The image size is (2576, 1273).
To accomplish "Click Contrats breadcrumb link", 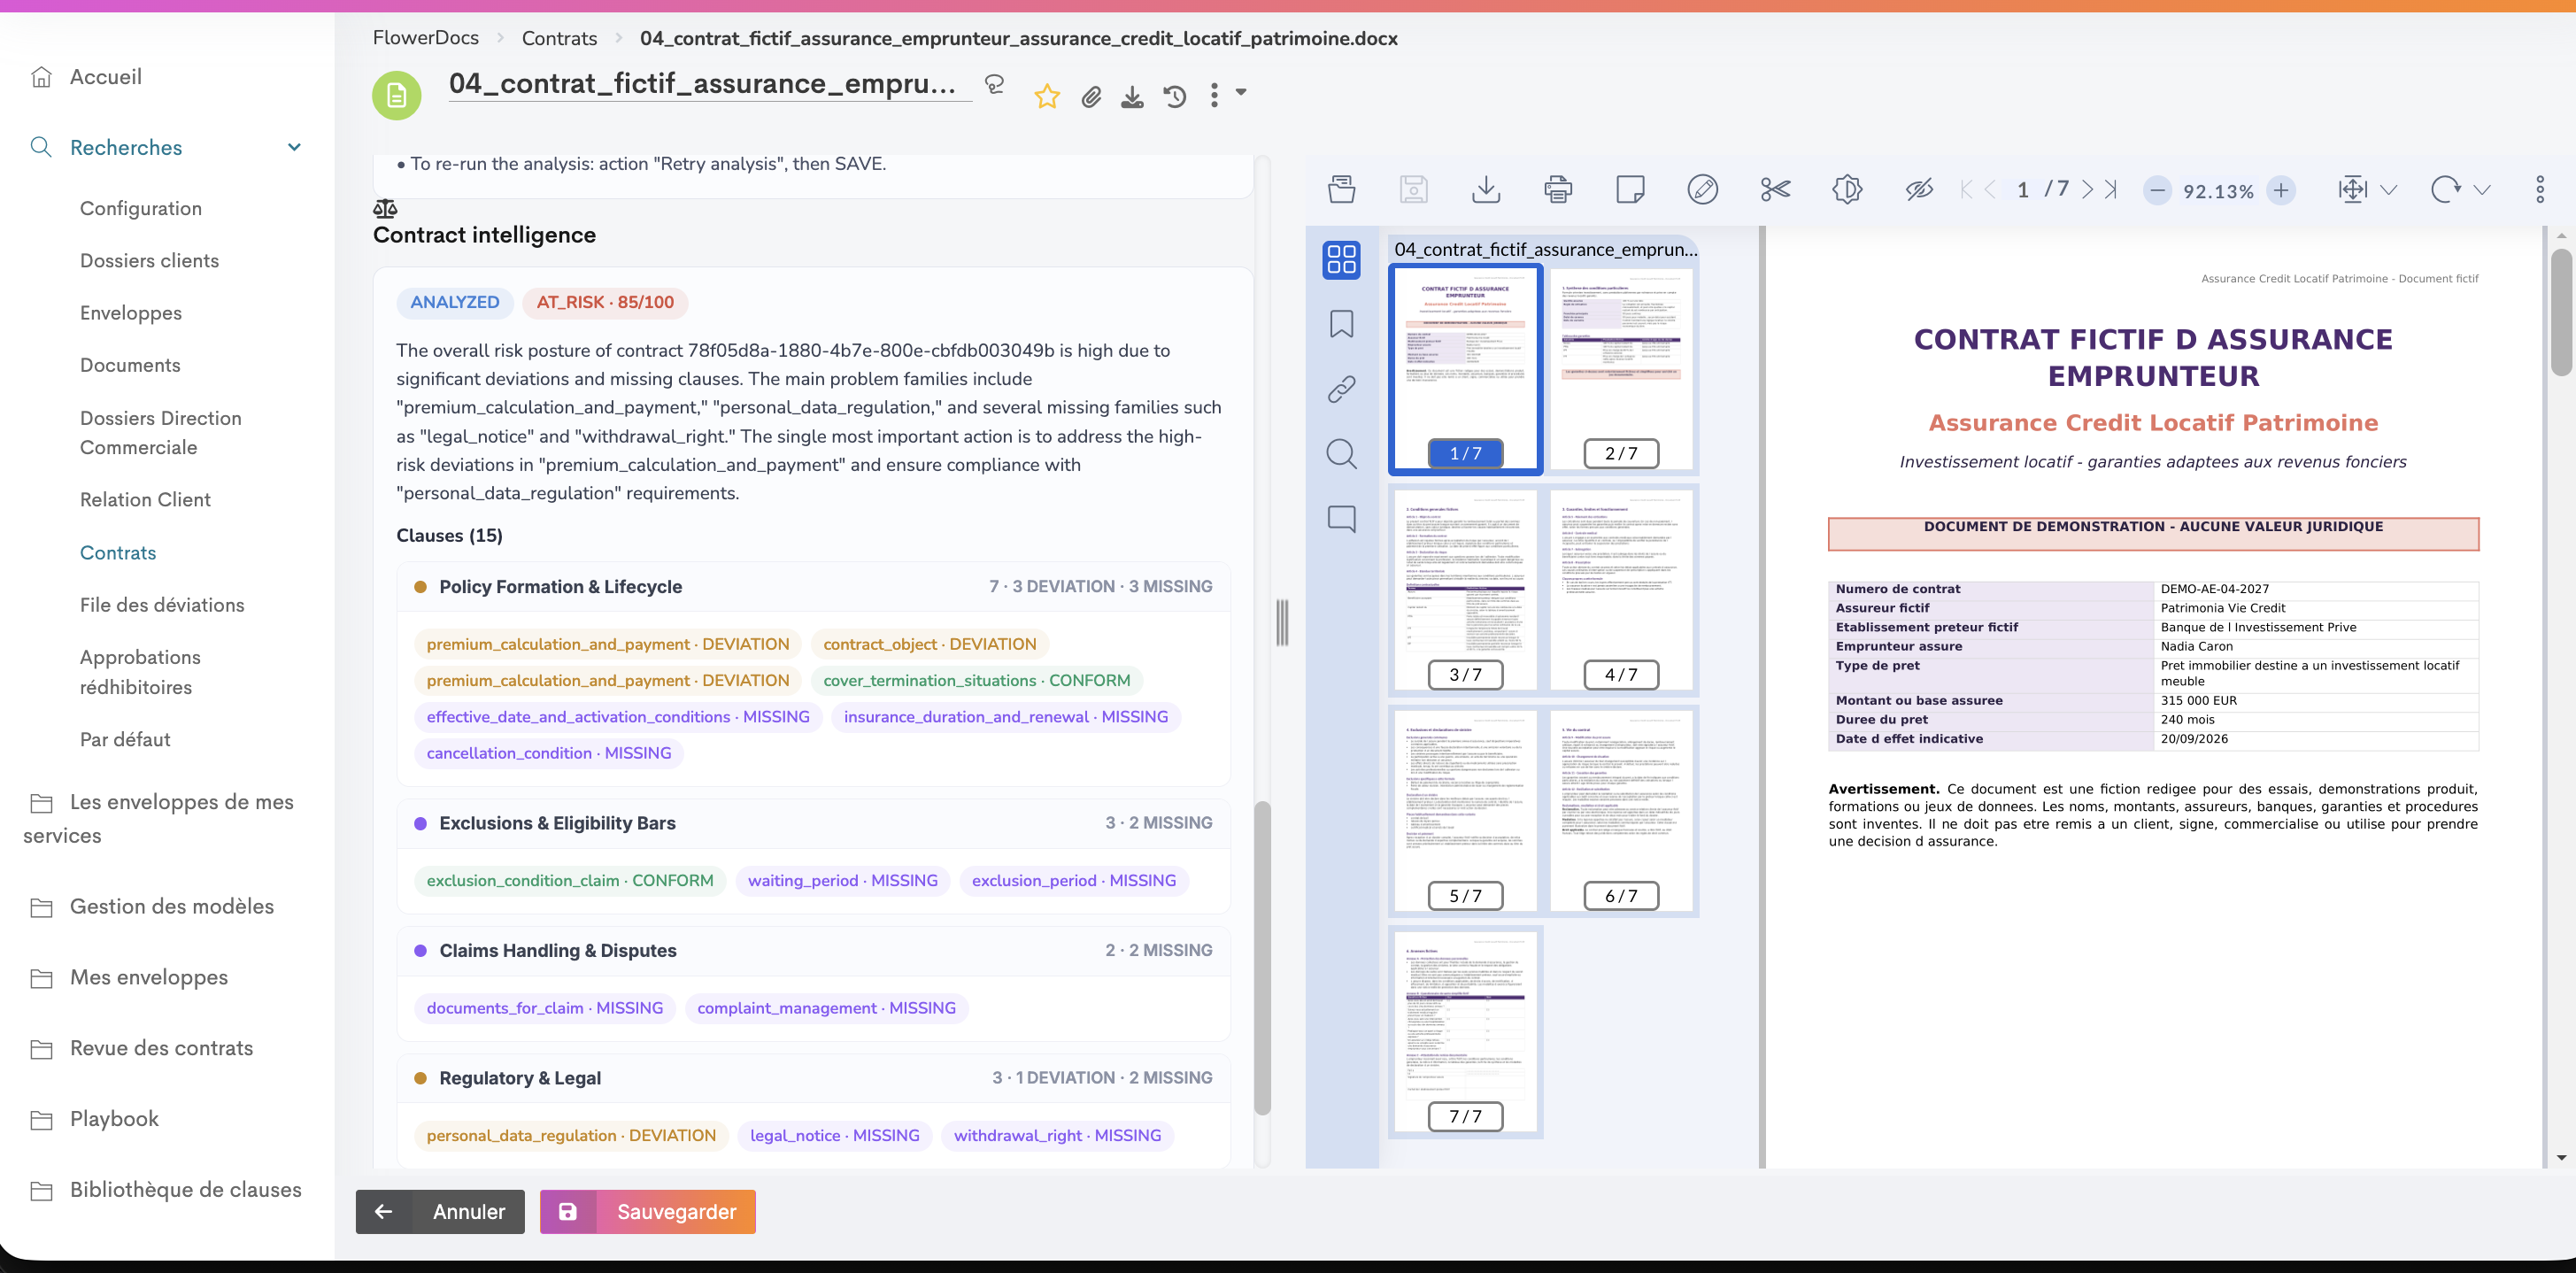I will (x=559, y=38).
